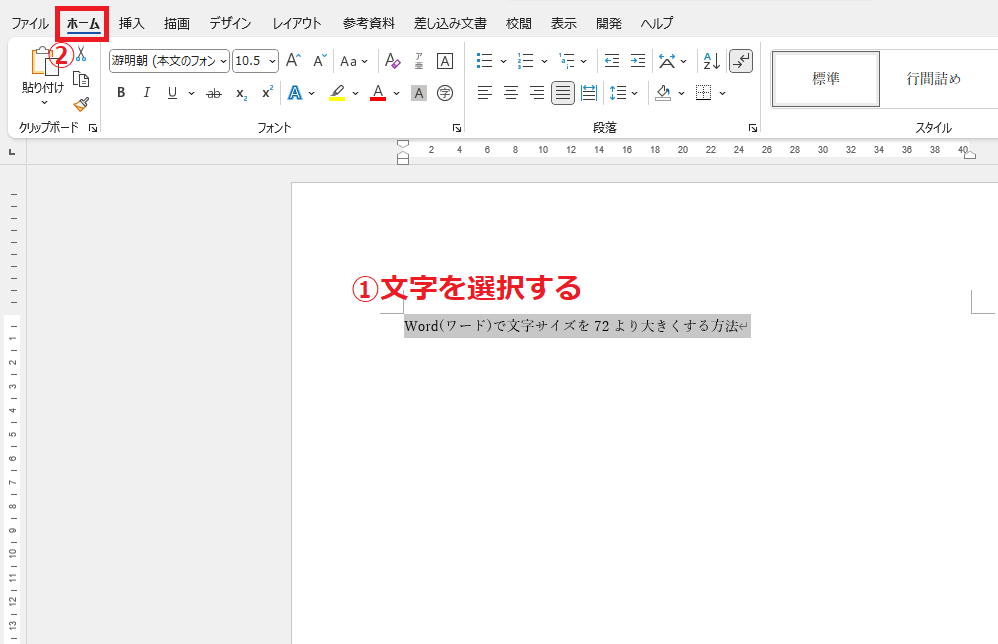Viewport: 998px width, 644px height.
Task: Apply the red font color swatch
Action: click(378, 93)
